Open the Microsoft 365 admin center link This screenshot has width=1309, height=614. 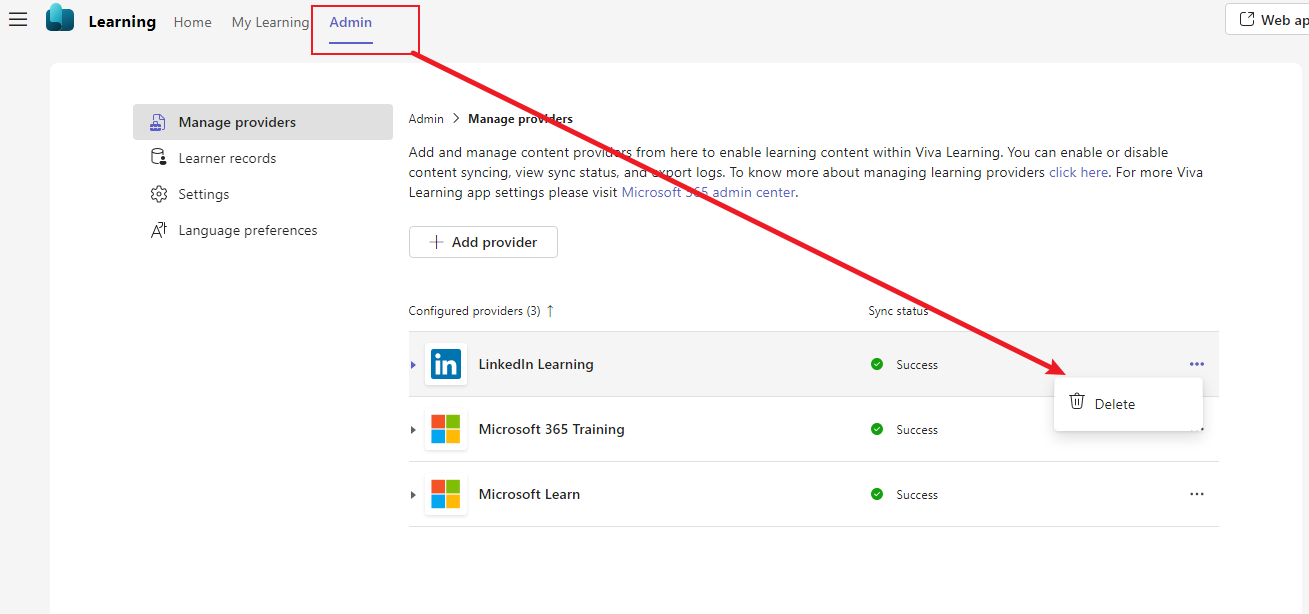(709, 192)
